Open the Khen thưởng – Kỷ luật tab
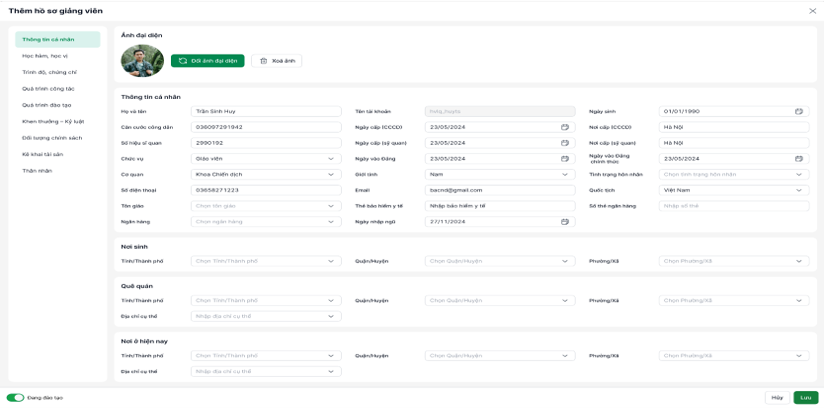The width and height of the screenshot is (824, 408). pyautogui.click(x=53, y=121)
